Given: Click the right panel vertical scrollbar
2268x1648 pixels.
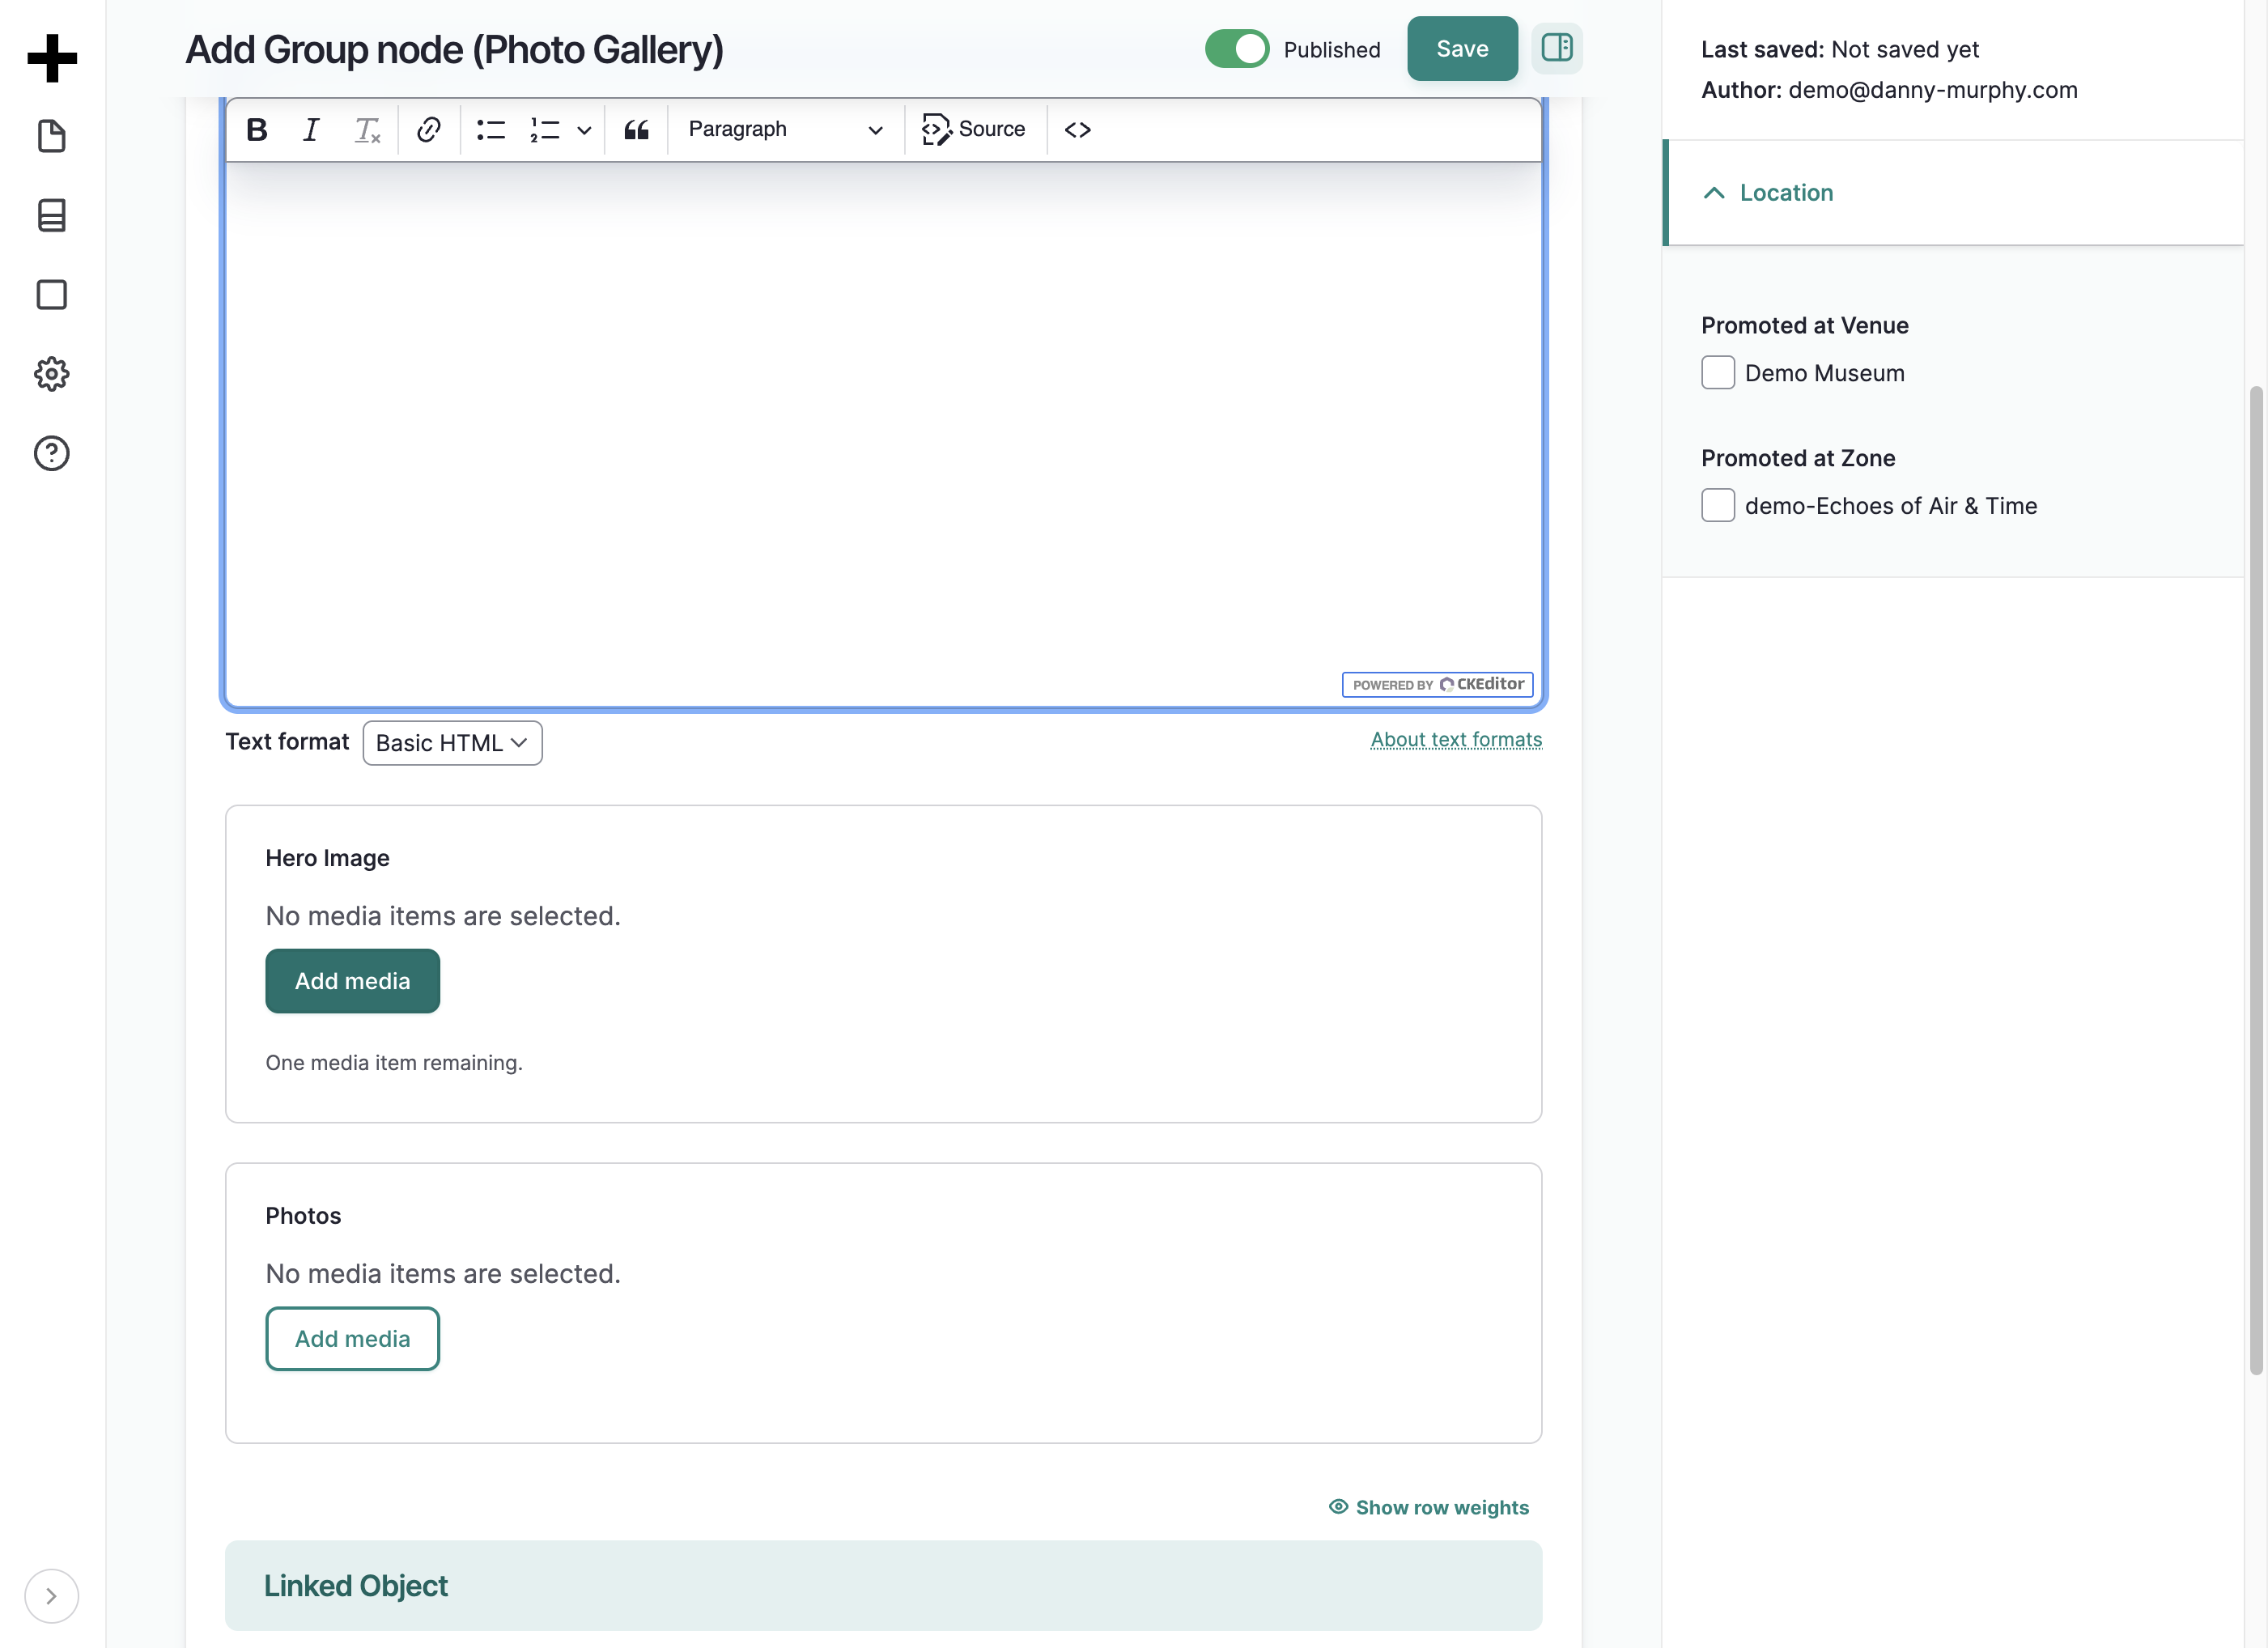Looking at the screenshot, I should pyautogui.click(x=2256, y=880).
